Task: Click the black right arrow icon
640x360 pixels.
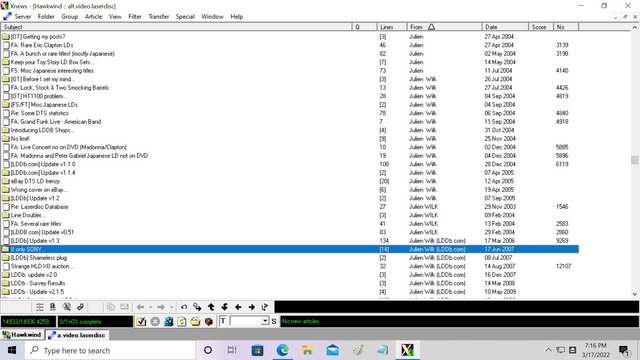Action: pyautogui.click(x=251, y=307)
